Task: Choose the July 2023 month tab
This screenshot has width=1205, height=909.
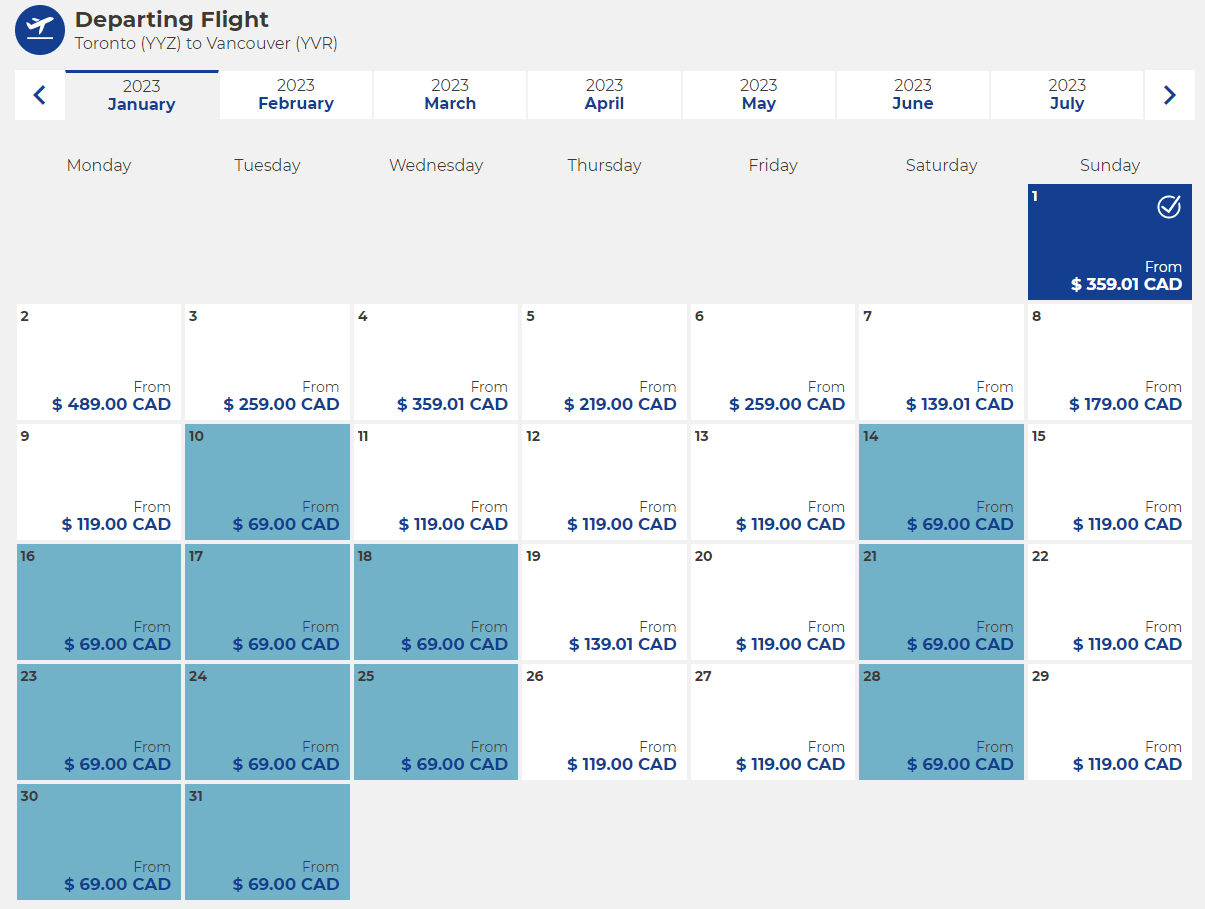Action: click(x=1067, y=95)
